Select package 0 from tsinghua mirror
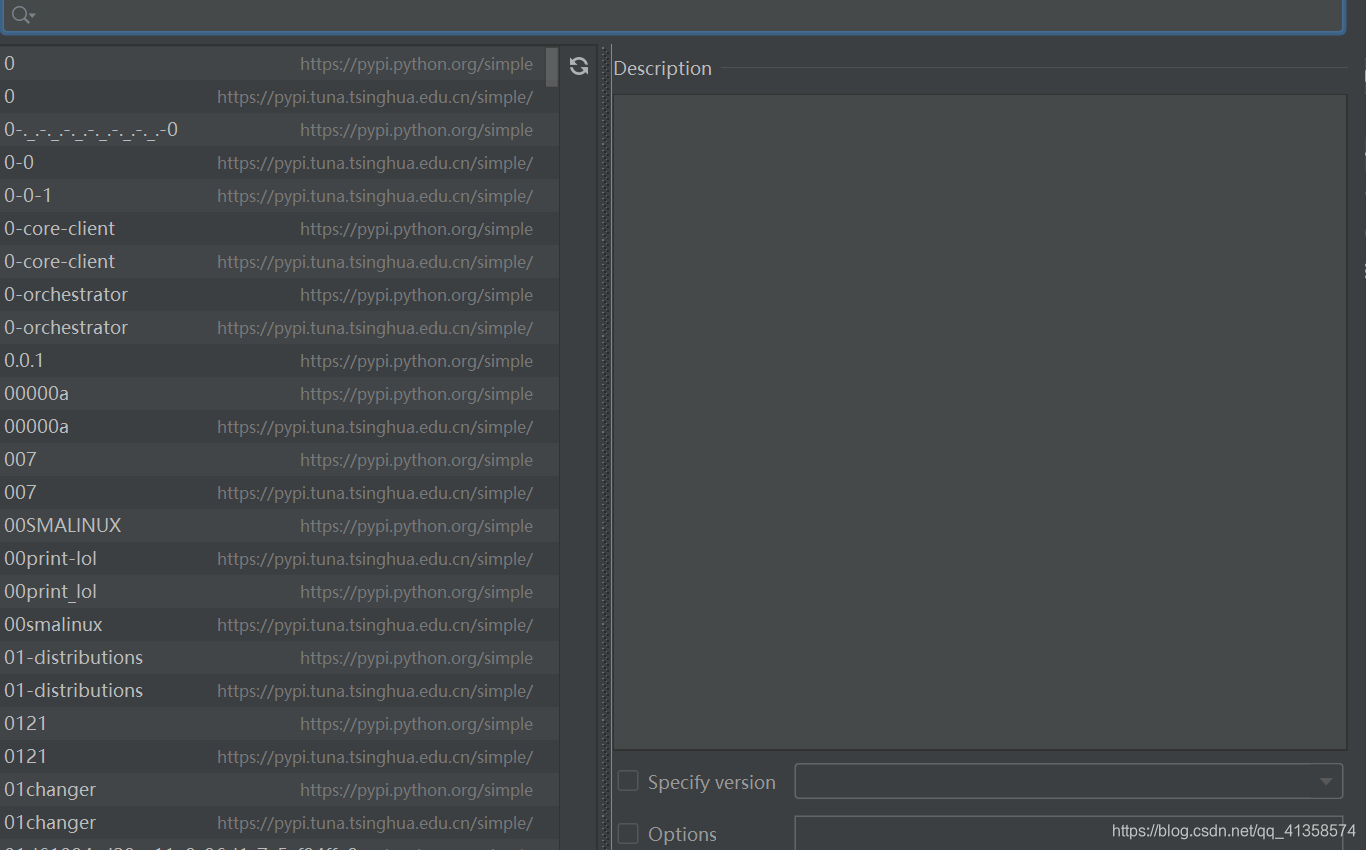 click(x=279, y=97)
